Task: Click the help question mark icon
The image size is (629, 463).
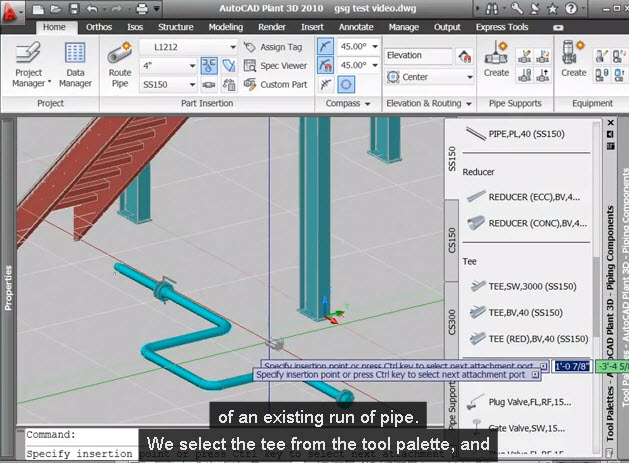Action: [571, 9]
